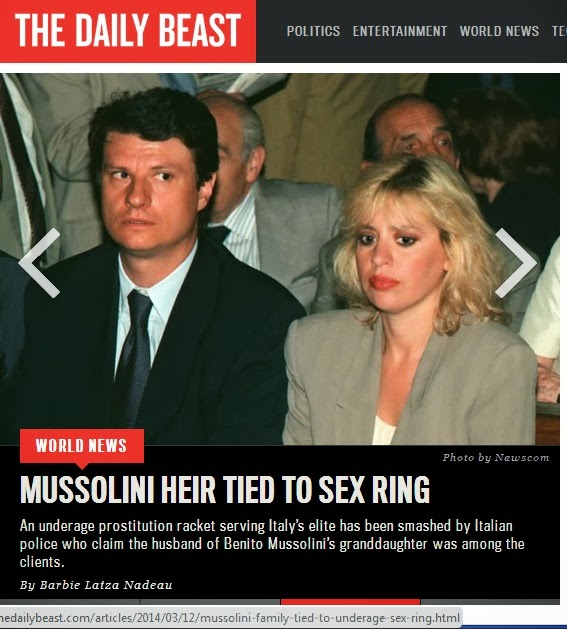The width and height of the screenshot is (567, 630).
Task: Open the Entertainment section
Action: [399, 31]
